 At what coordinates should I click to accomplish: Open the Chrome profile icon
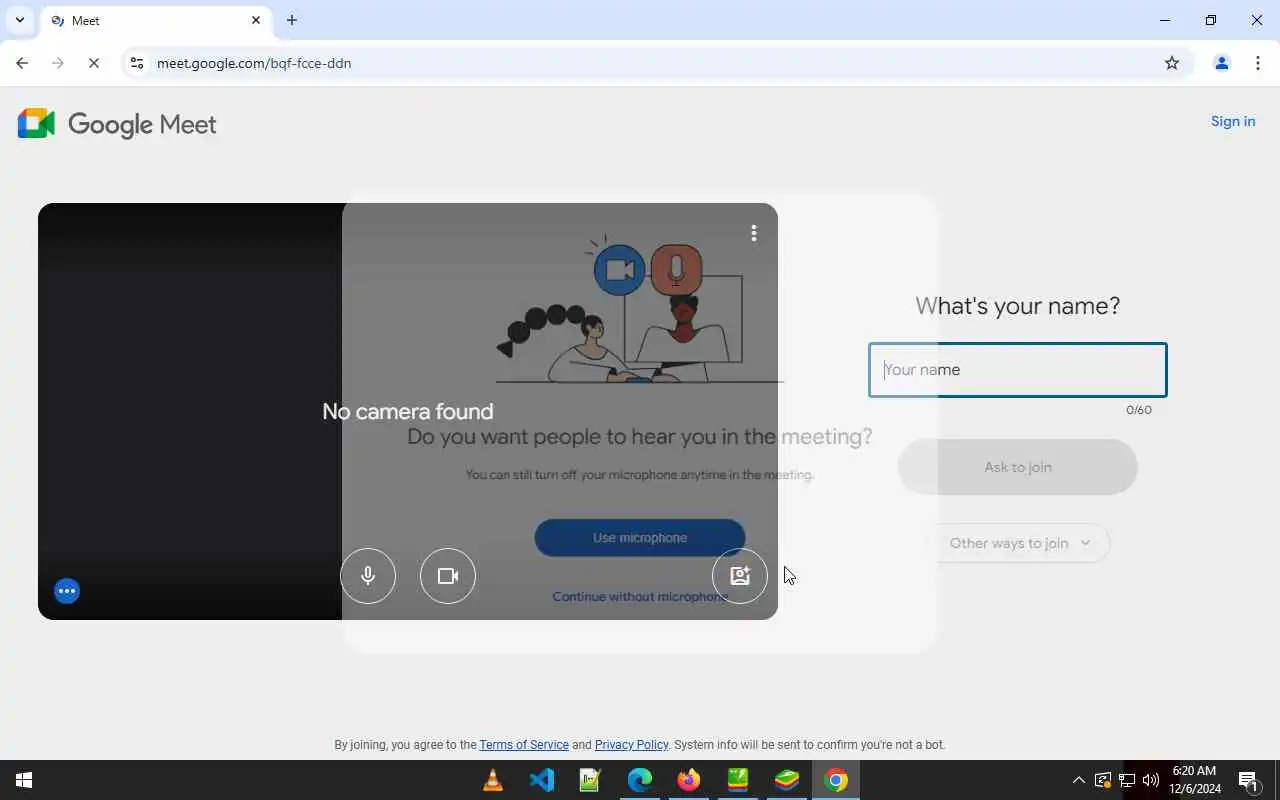tap(1221, 63)
